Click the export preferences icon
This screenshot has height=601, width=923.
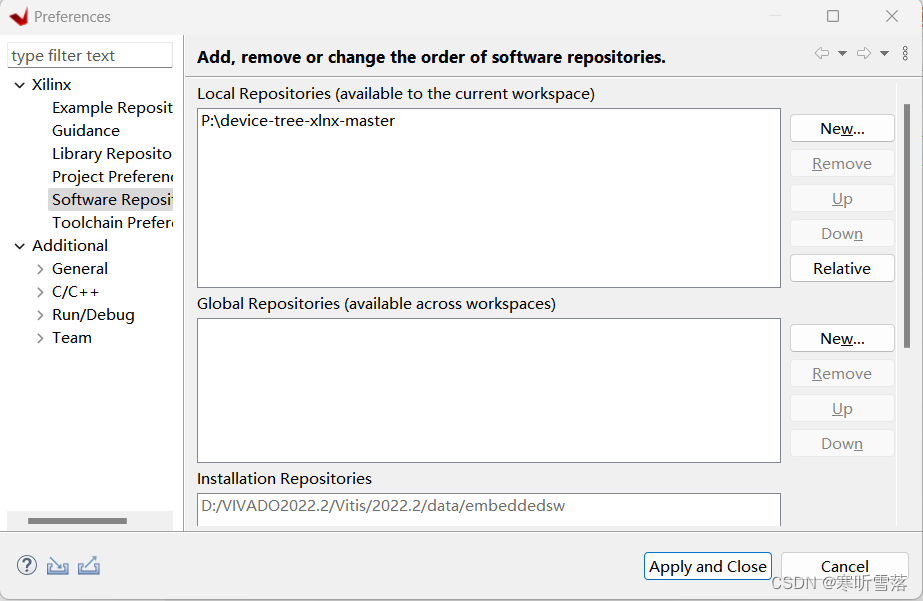pyautogui.click(x=89, y=566)
